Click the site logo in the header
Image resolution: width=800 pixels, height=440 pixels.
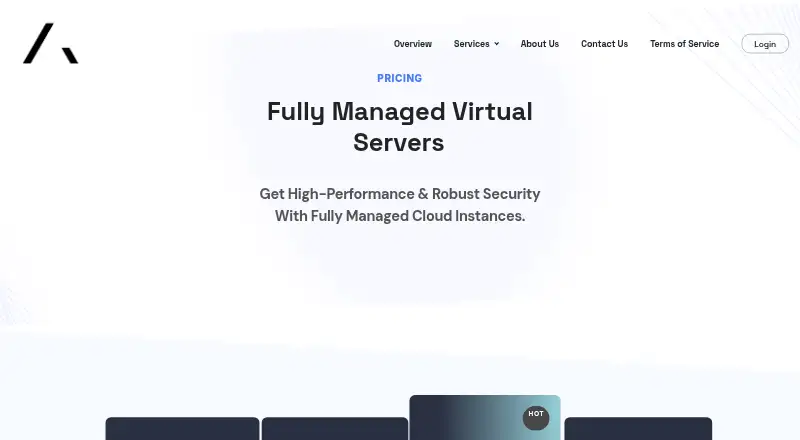51,43
